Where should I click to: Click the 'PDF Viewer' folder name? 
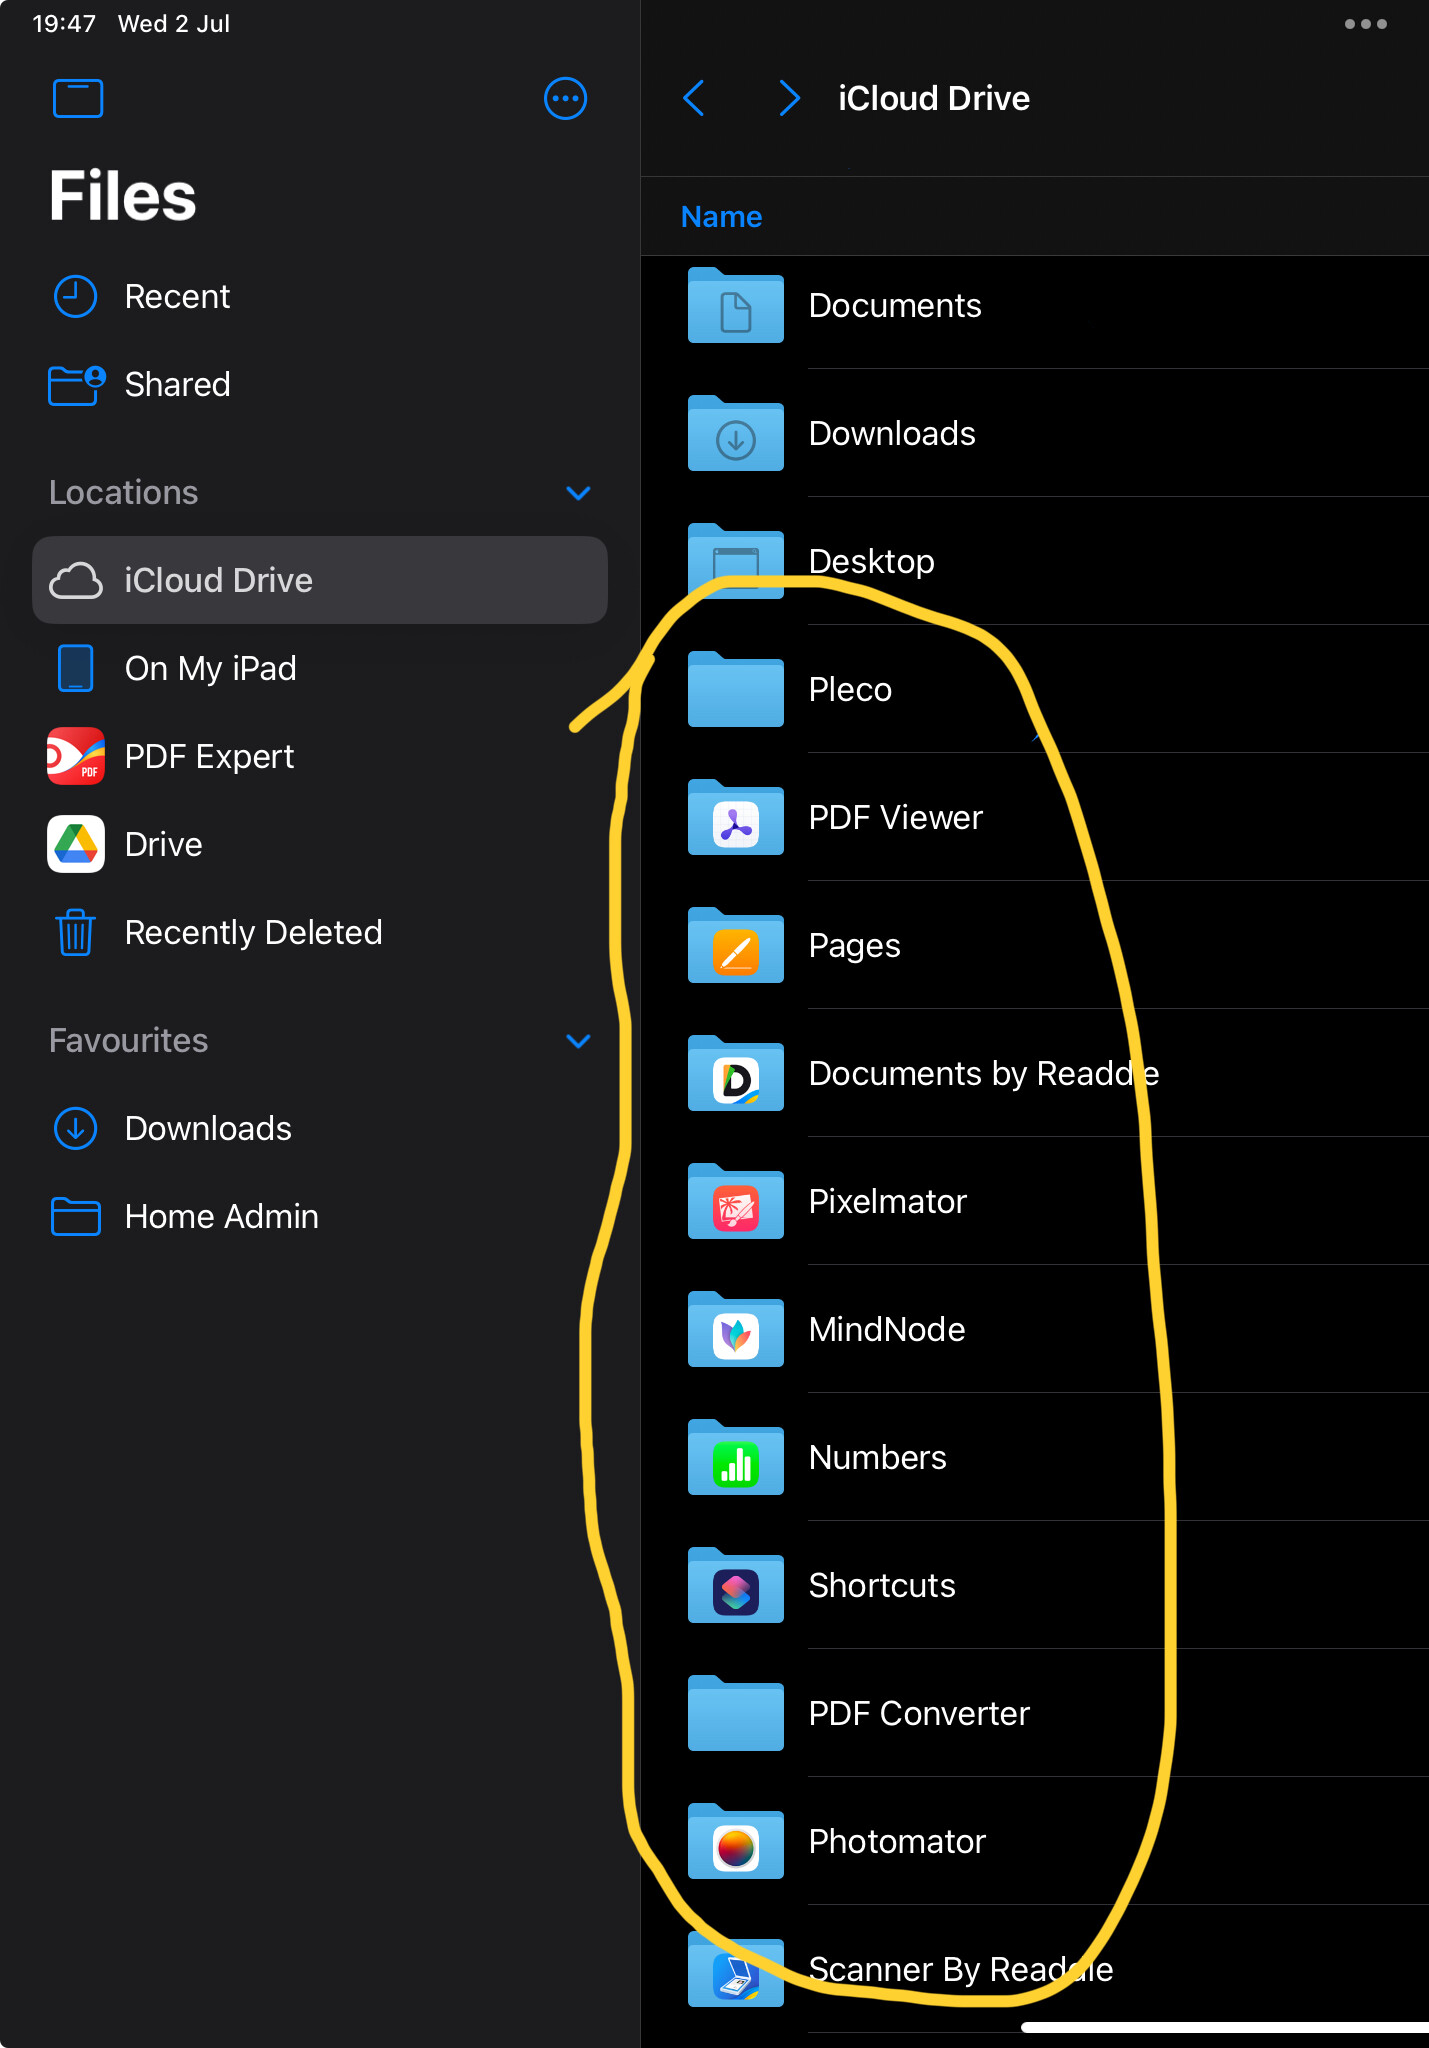tap(895, 818)
